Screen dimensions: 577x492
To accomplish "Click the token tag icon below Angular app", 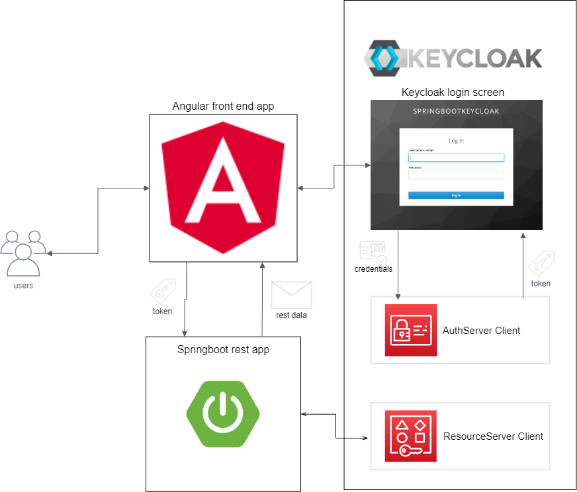I will 163,291.
